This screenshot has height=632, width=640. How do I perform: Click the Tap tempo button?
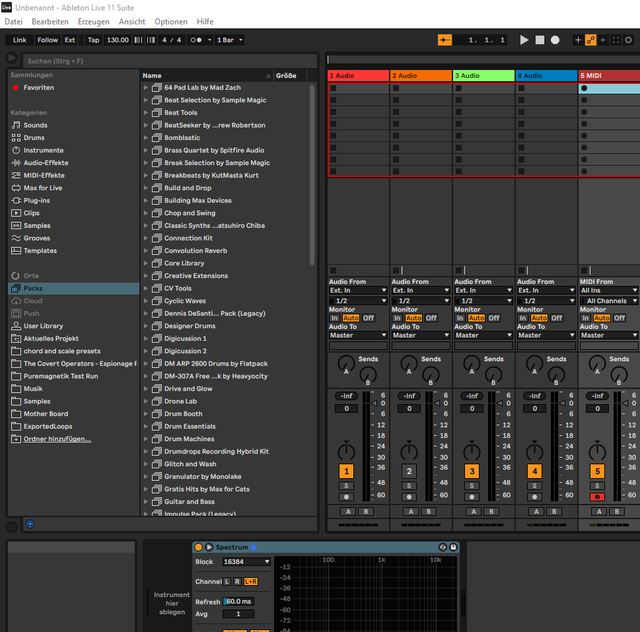[x=93, y=40]
